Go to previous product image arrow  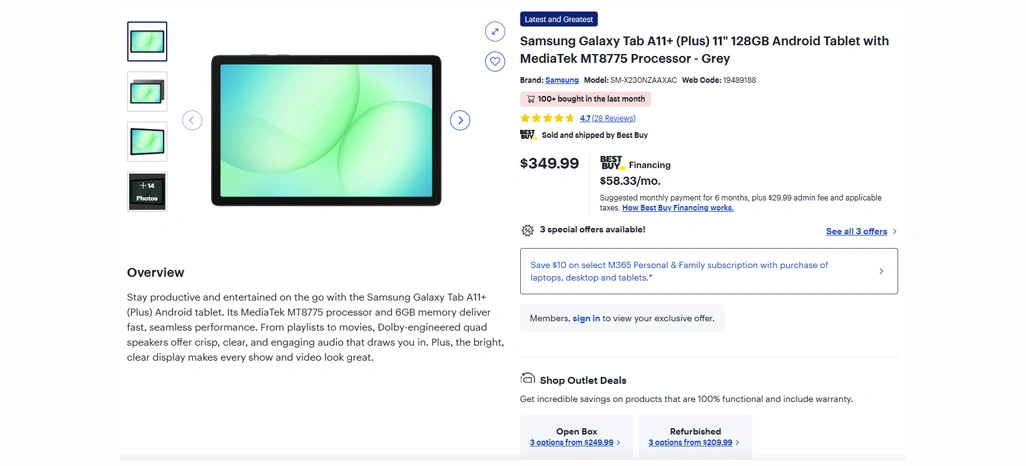coord(192,120)
